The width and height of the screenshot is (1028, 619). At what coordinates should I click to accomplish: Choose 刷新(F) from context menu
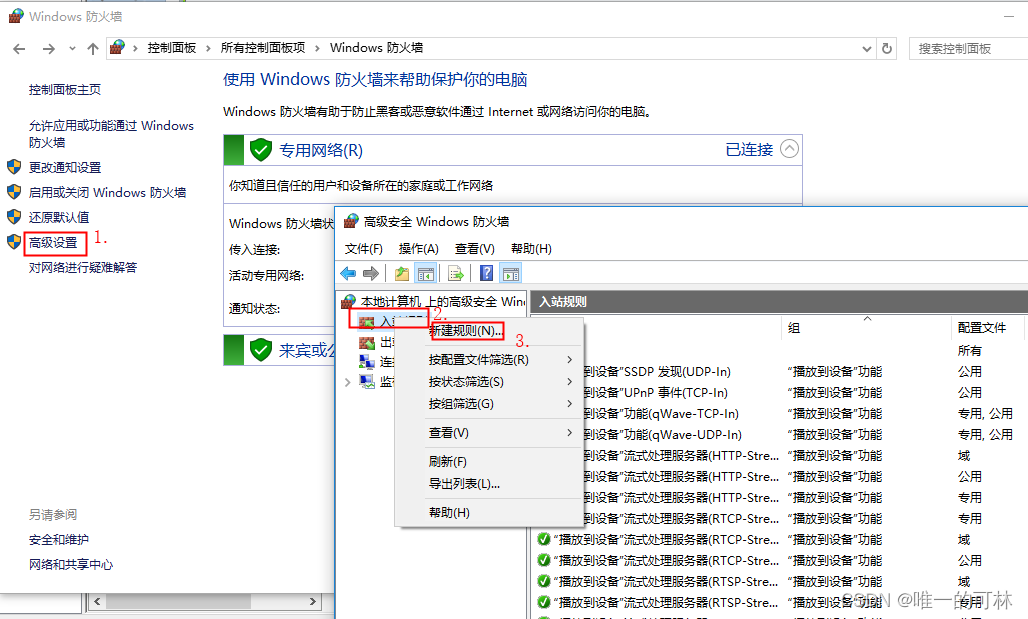click(448, 462)
